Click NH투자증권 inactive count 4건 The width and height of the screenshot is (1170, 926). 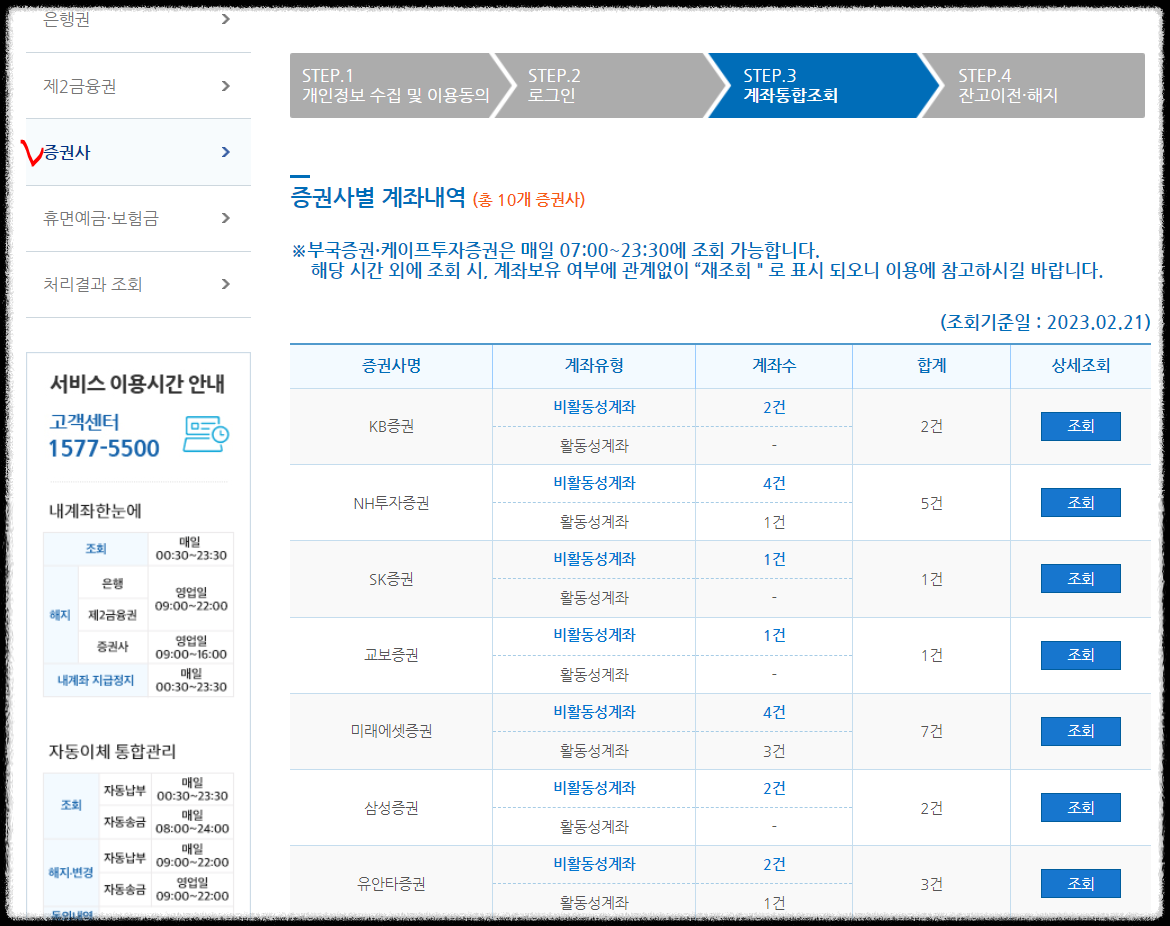pyautogui.click(x=774, y=484)
